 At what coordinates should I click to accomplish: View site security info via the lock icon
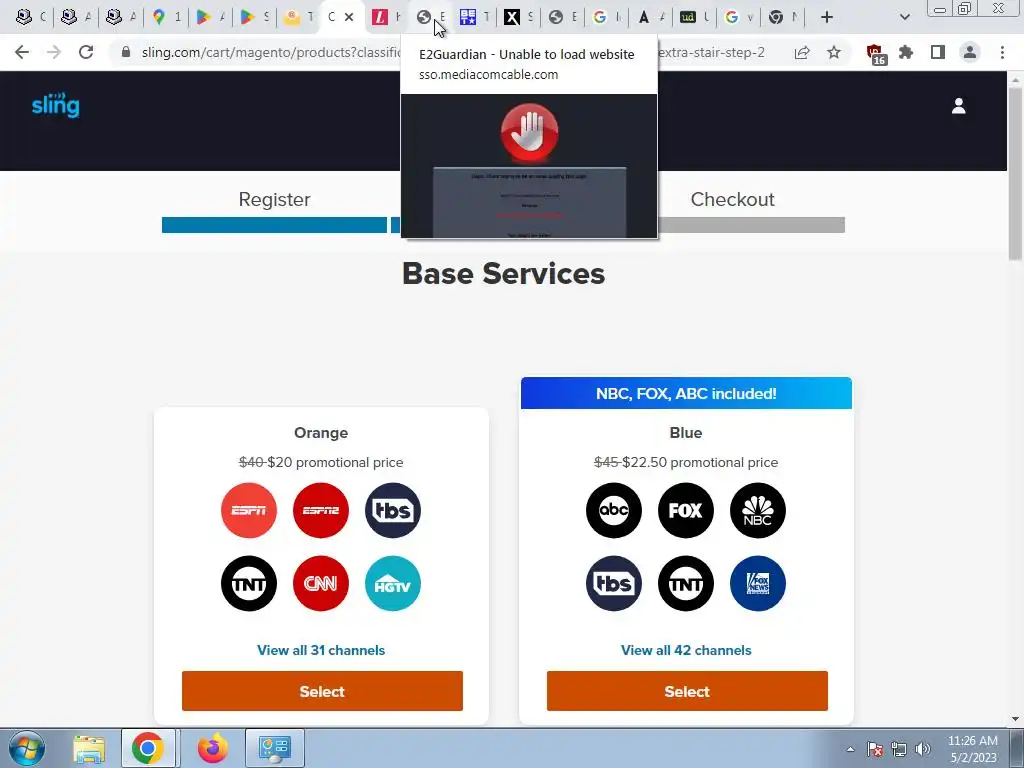(126, 52)
